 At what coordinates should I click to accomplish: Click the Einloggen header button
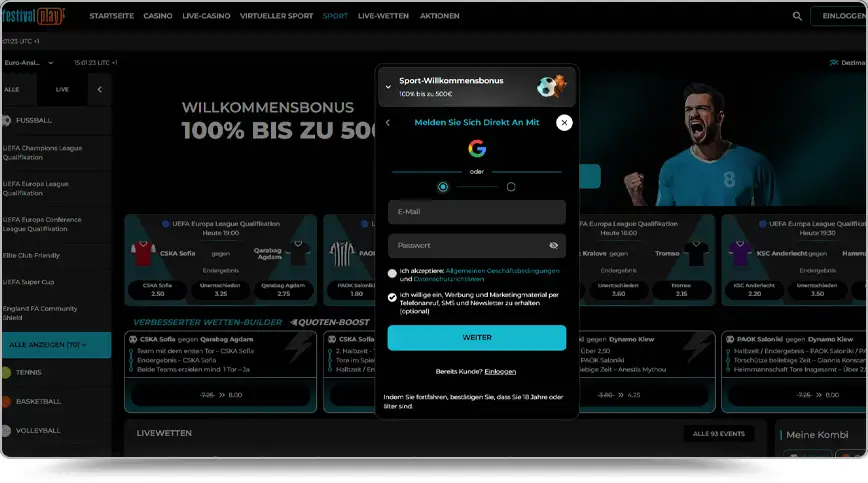[840, 16]
